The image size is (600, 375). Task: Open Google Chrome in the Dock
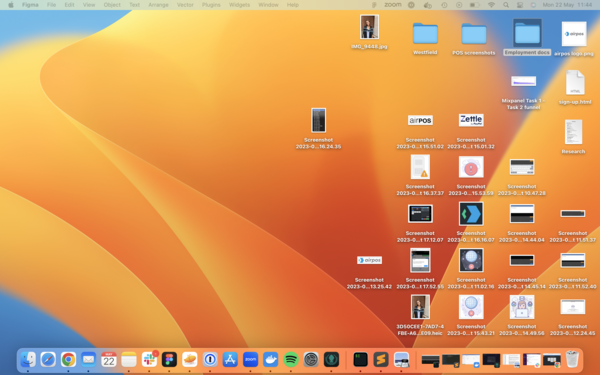pyautogui.click(x=68, y=359)
